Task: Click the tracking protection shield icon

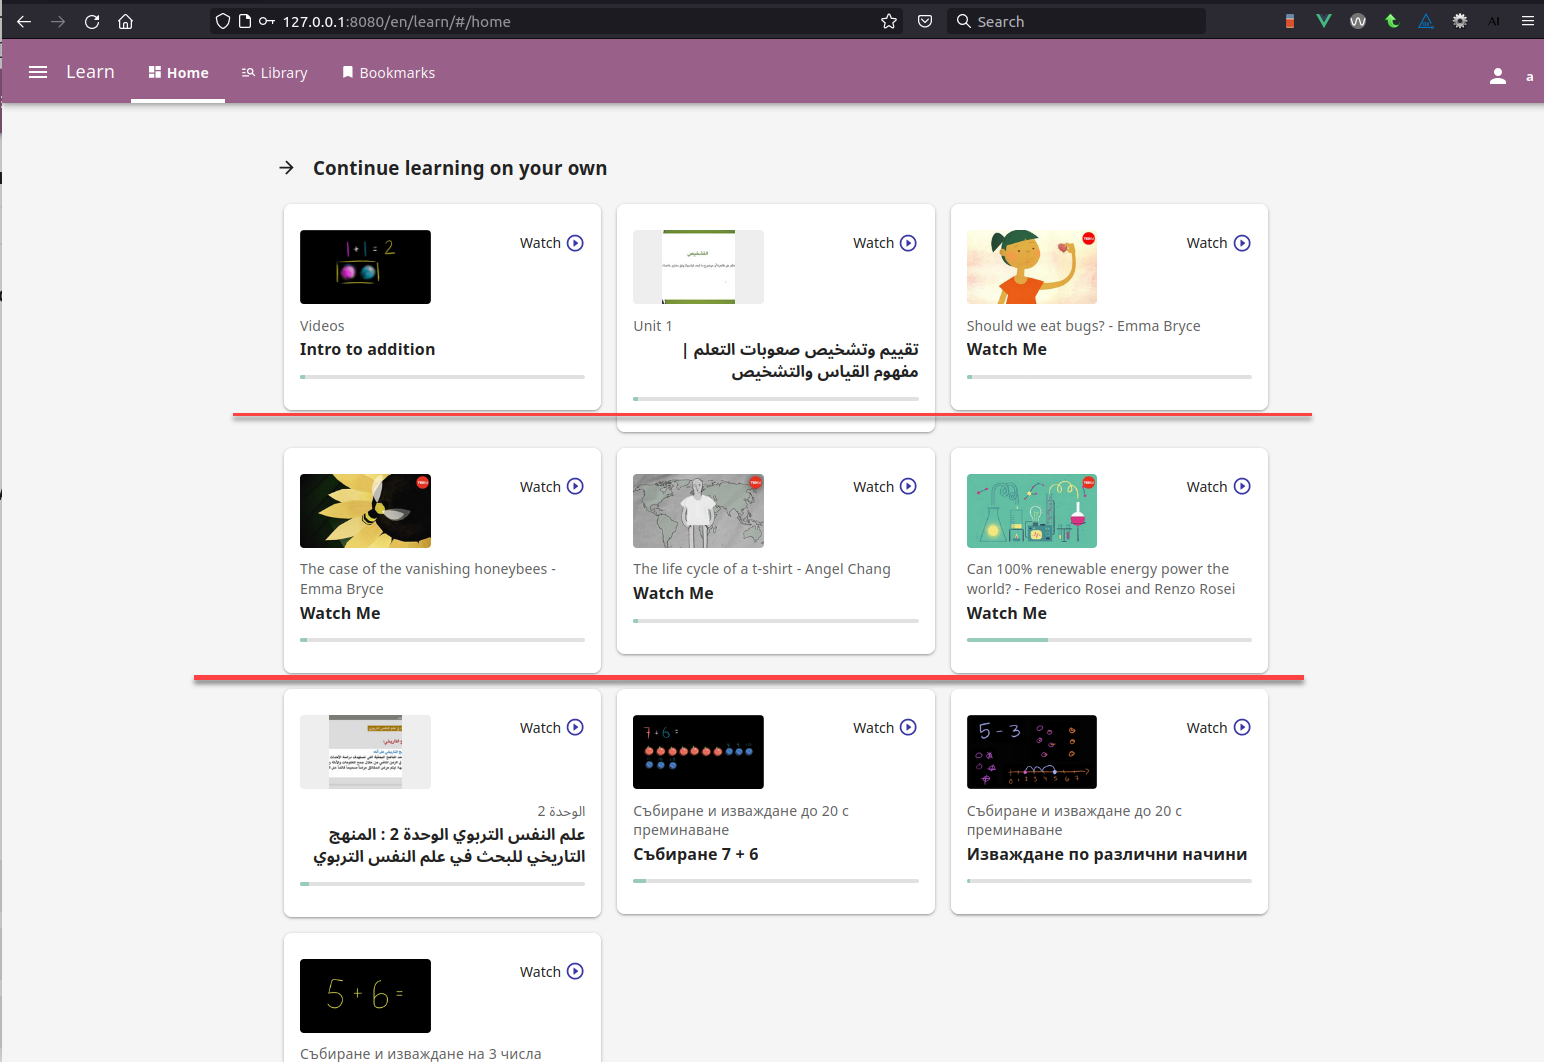Action: coord(222,21)
